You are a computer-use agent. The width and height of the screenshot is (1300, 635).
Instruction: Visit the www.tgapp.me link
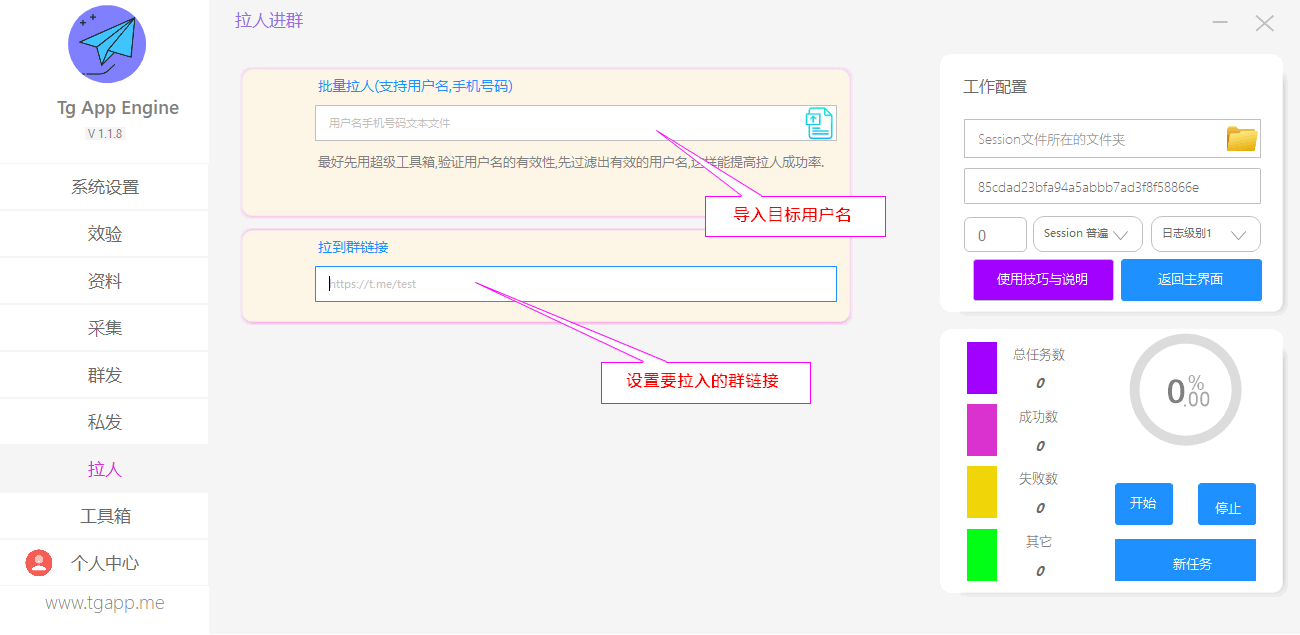104,603
